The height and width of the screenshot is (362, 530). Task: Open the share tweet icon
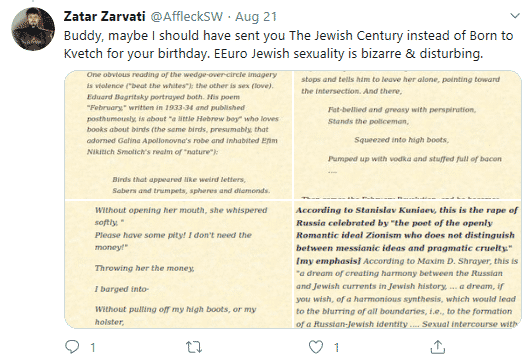pyautogui.click(x=438, y=347)
